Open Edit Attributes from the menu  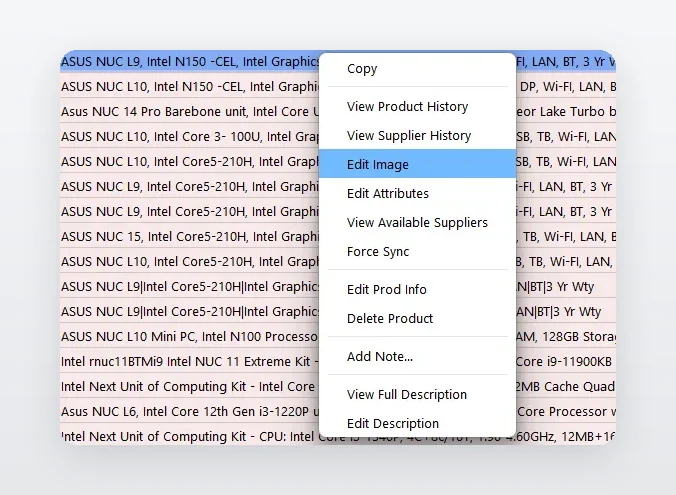coord(417,193)
